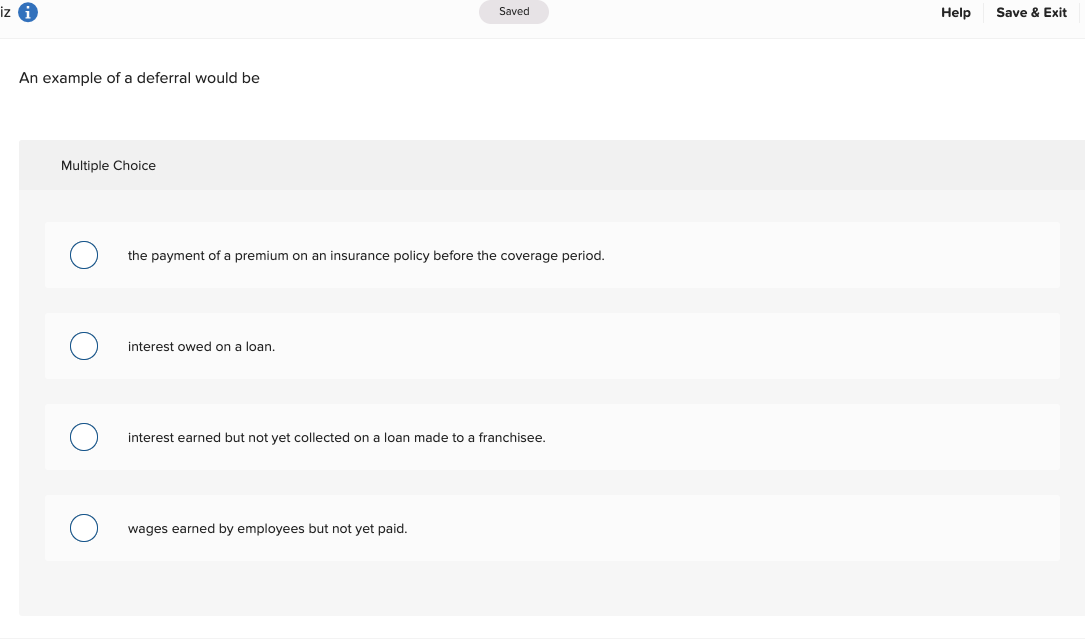Click the Multiple Choice section header
Image resolution: width=1085 pixels, height=639 pixels.
108,165
